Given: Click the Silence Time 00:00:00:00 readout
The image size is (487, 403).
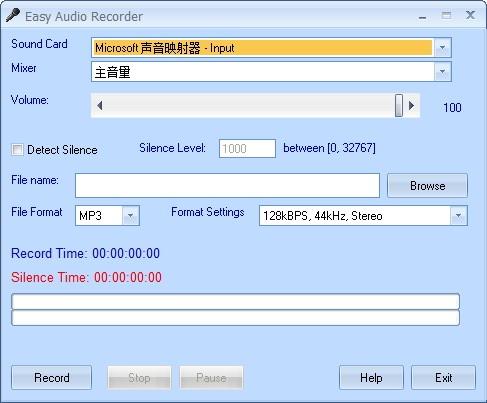Looking at the screenshot, I should [x=86, y=277].
